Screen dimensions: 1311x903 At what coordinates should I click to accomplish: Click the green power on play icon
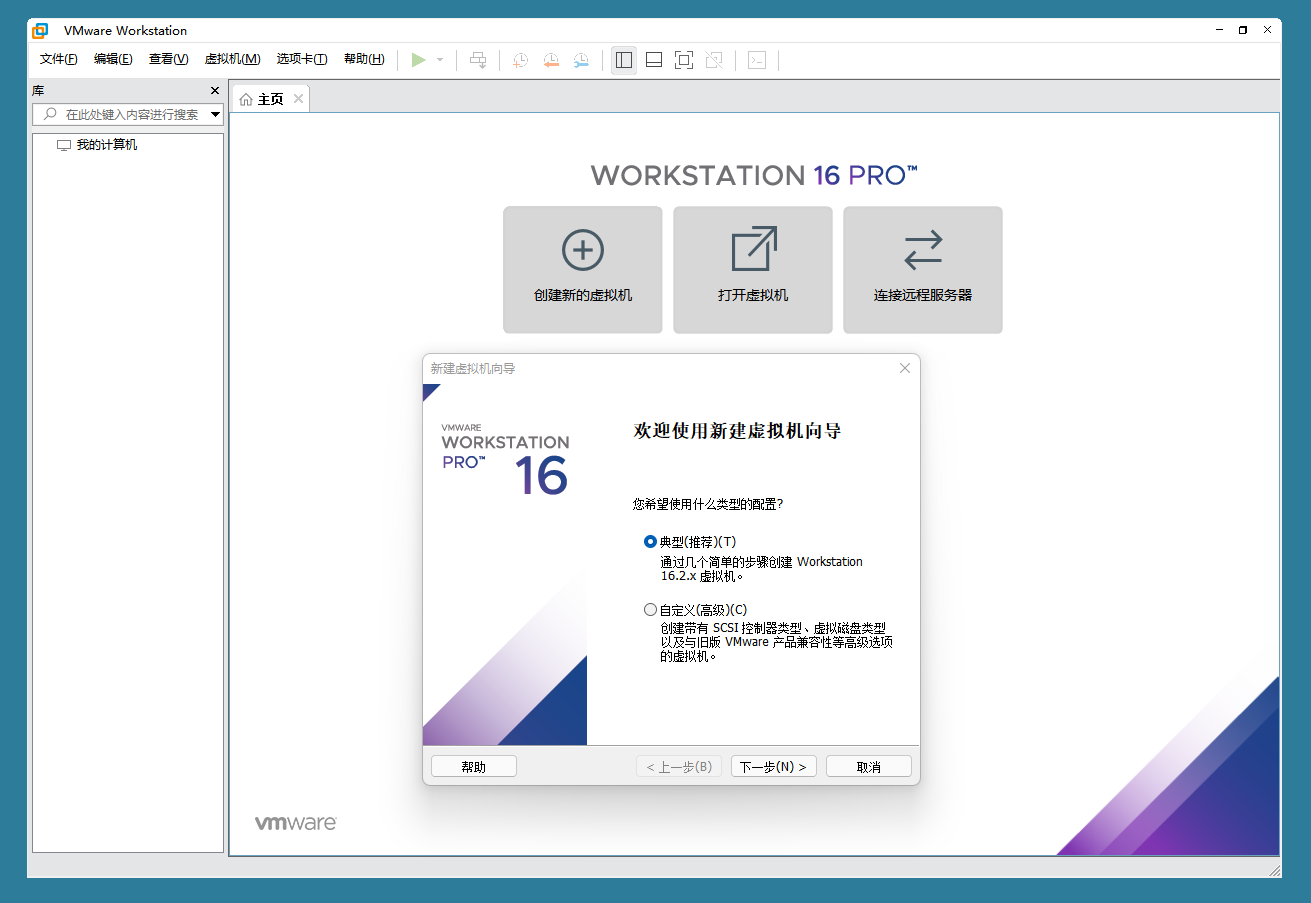(418, 60)
